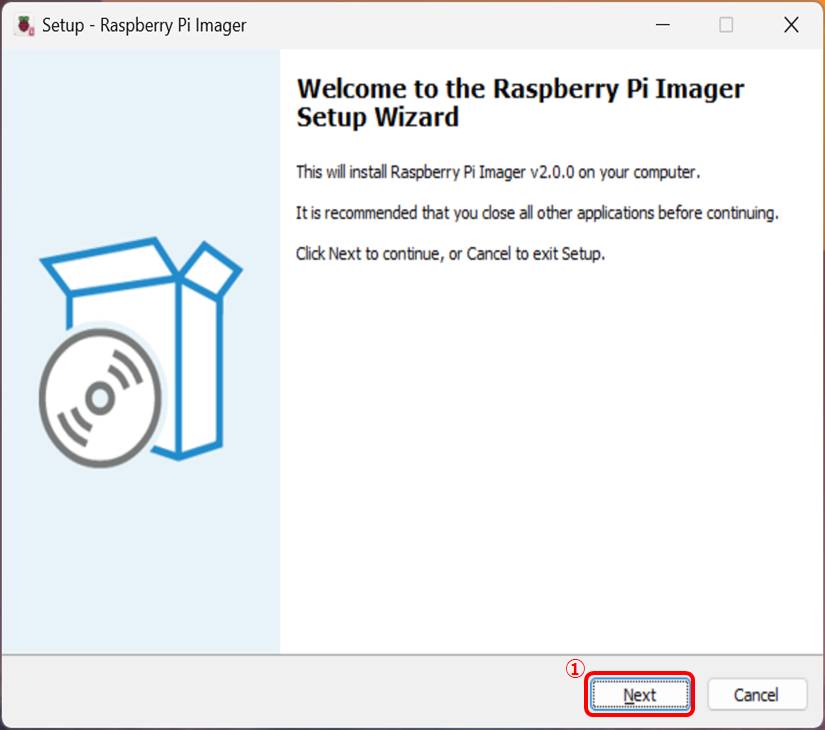Click the 'Click Next to continue' instruction text

(x=450, y=254)
